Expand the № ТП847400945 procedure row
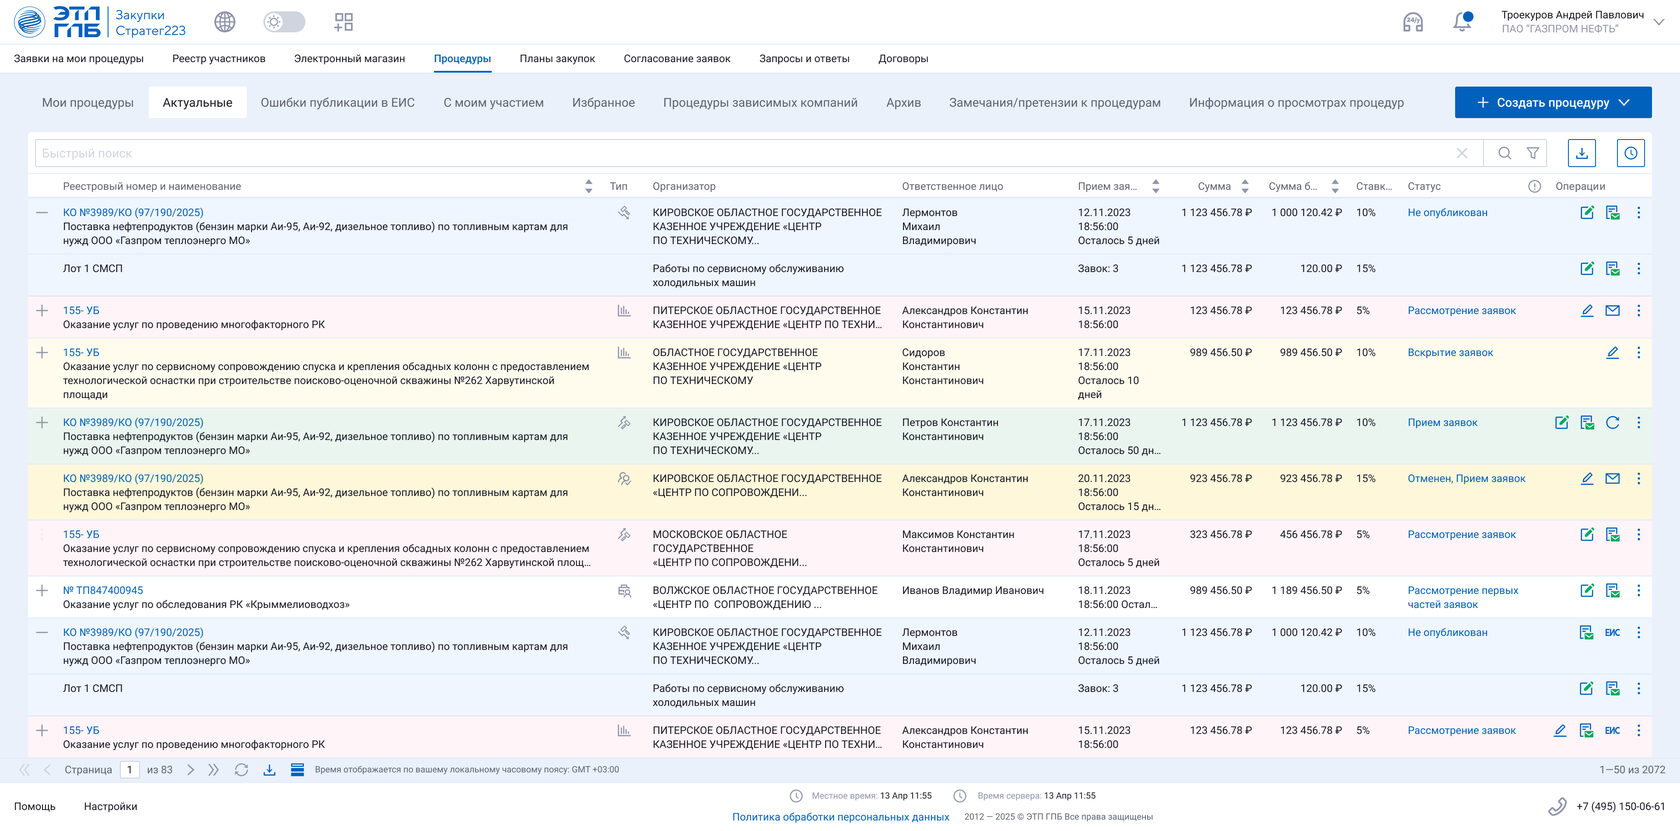Screen dimensions: 1680x831 point(42,591)
